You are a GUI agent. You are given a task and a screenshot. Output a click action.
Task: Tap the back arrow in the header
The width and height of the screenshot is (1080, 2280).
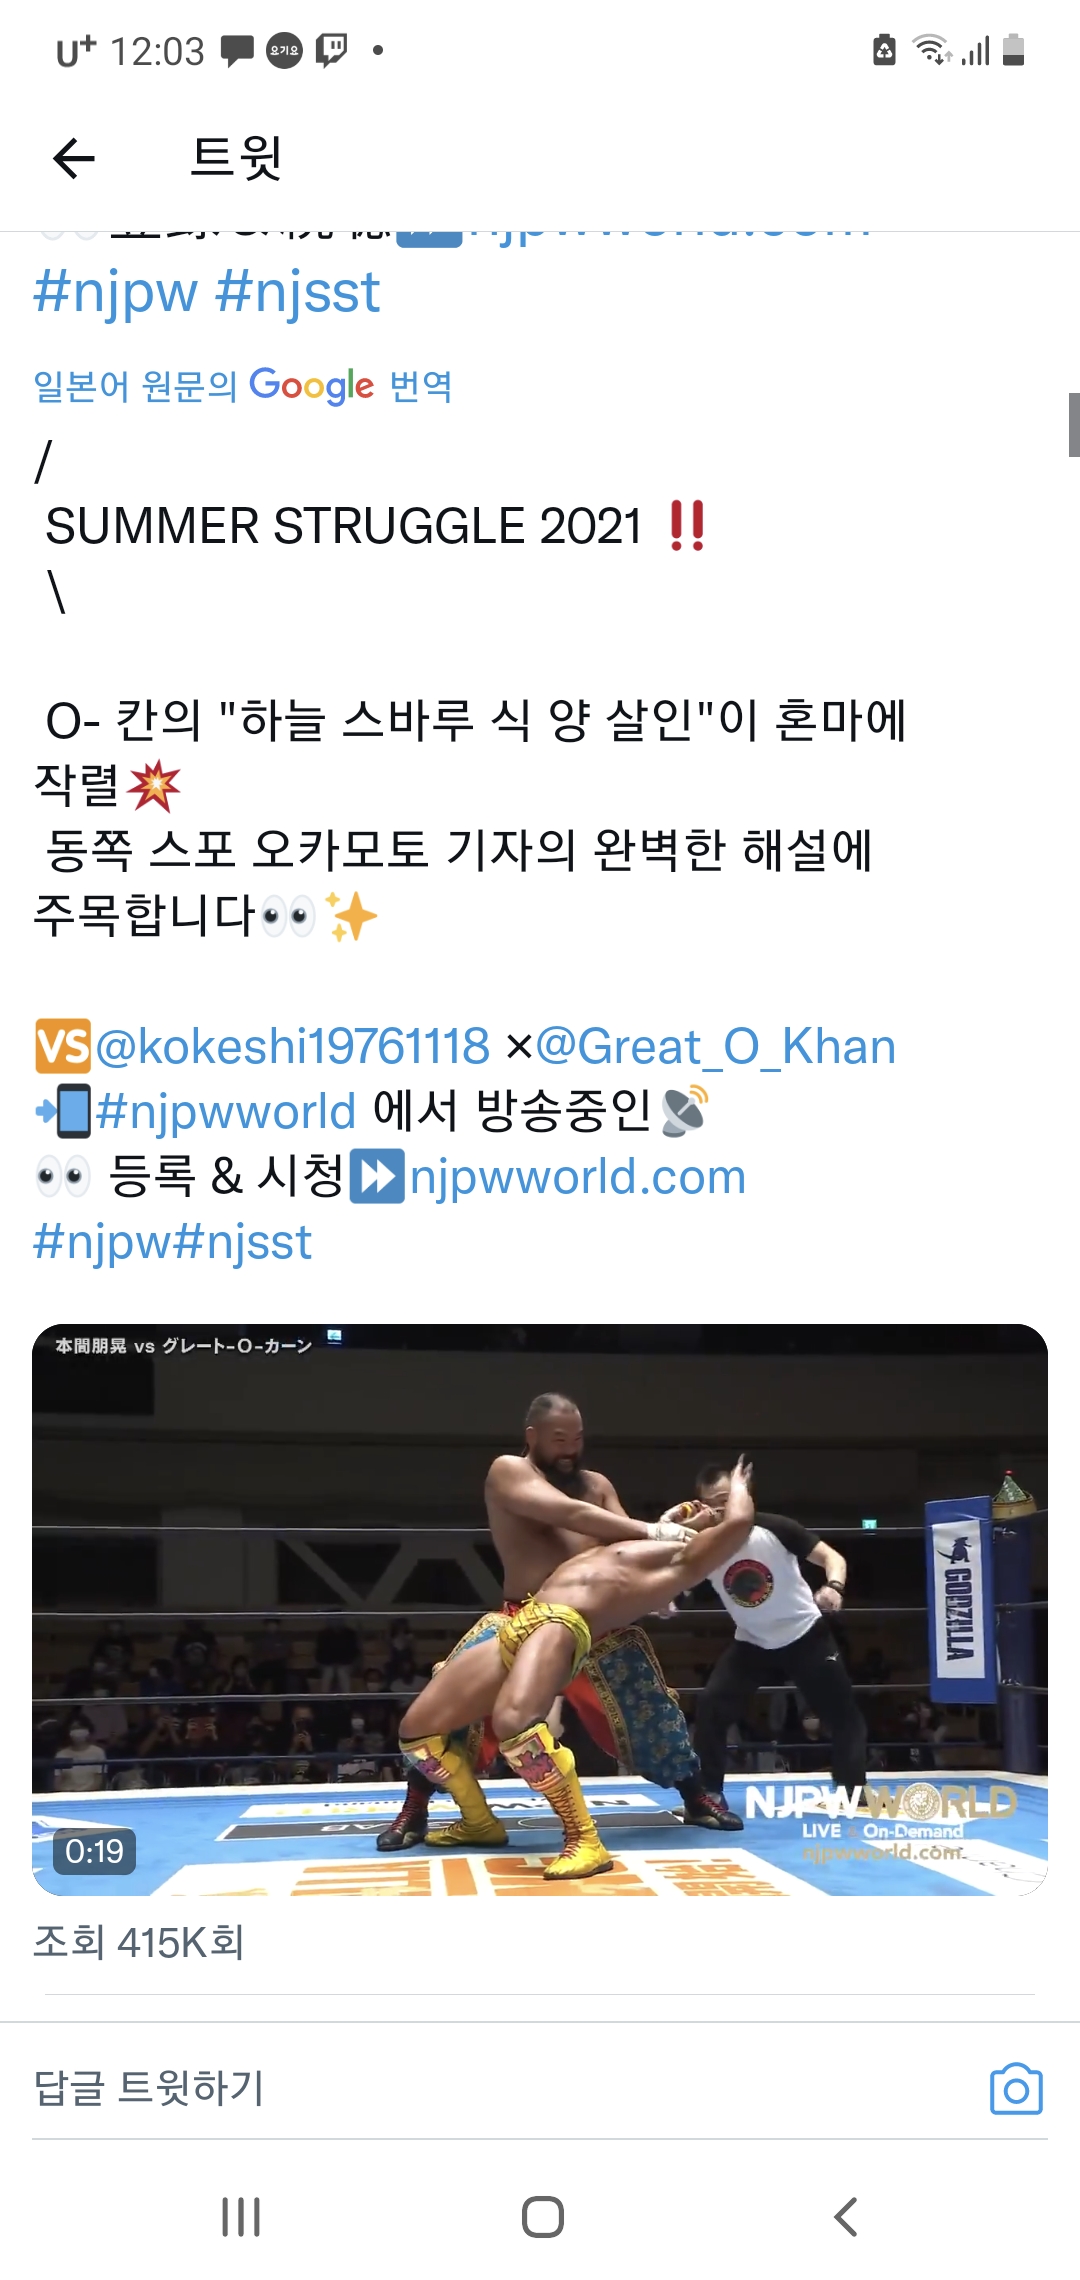[74, 158]
